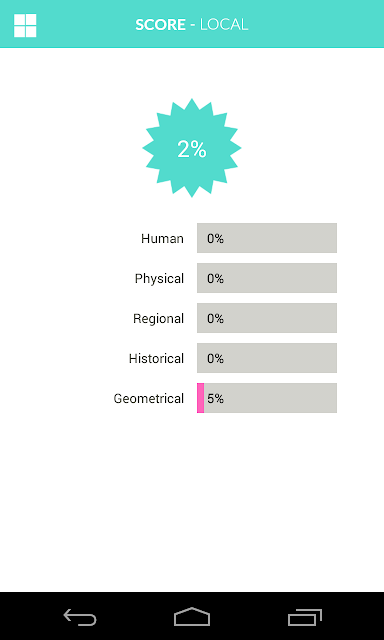
Task: Click the 0% value in Human bar
Action: 215,238
